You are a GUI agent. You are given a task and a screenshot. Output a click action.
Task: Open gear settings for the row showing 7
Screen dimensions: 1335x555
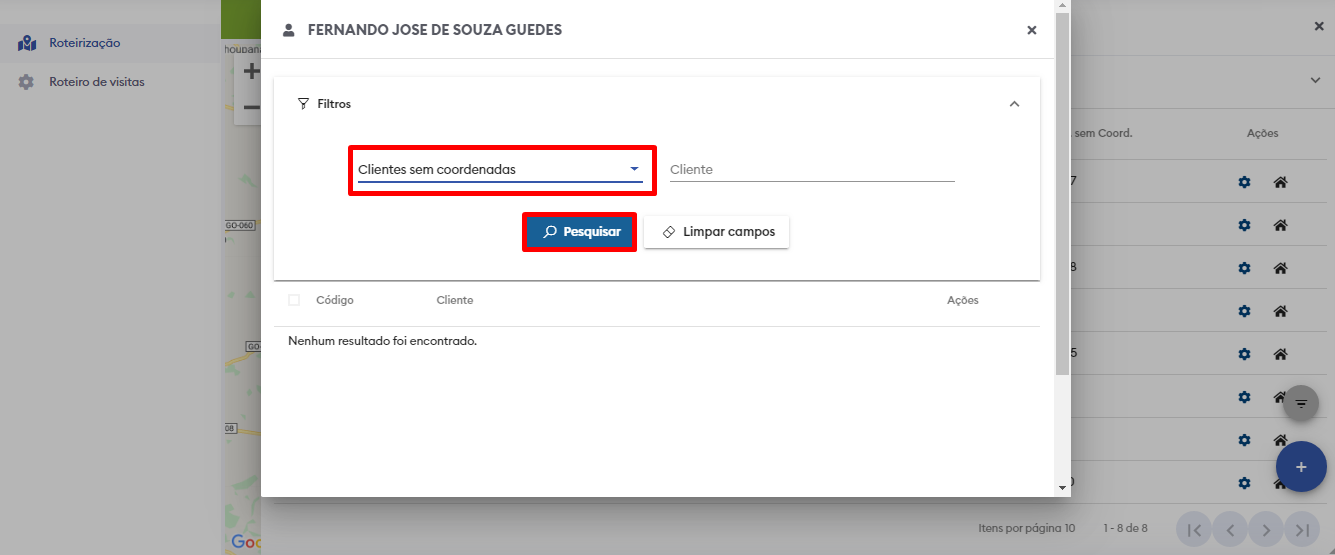[x=1244, y=182]
